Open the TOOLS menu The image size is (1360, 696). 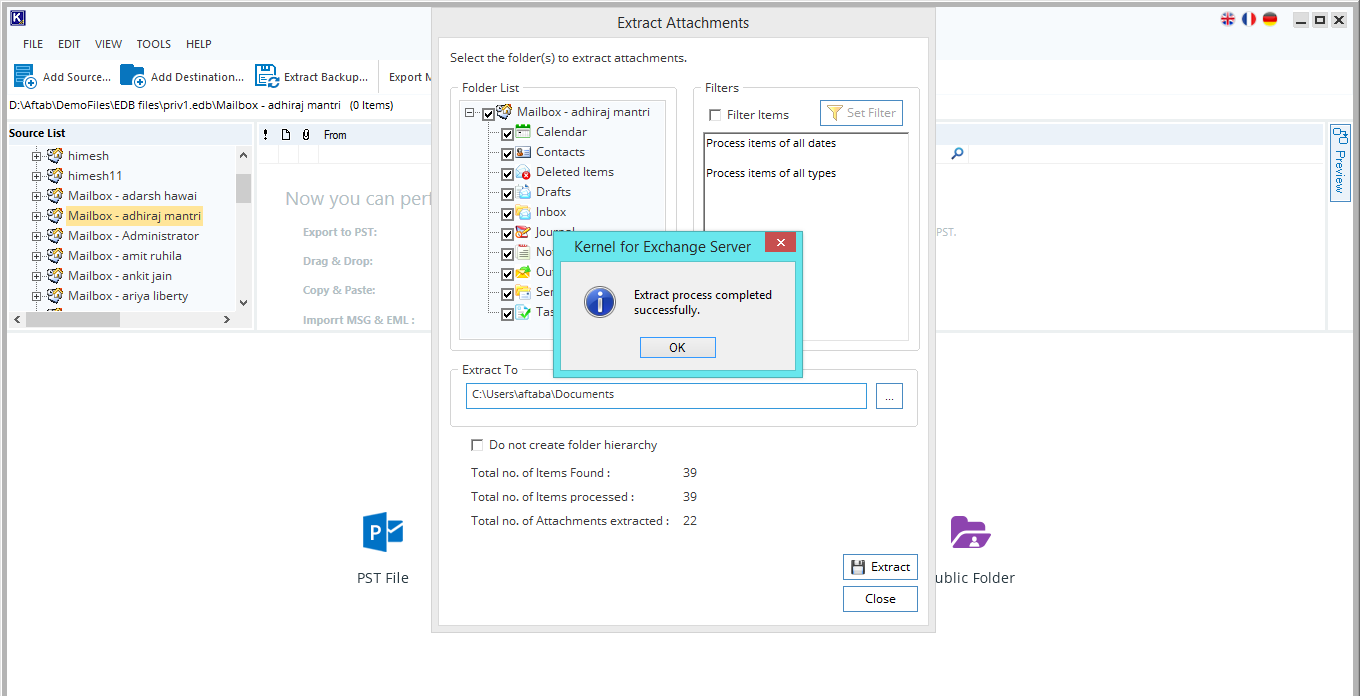pos(154,44)
